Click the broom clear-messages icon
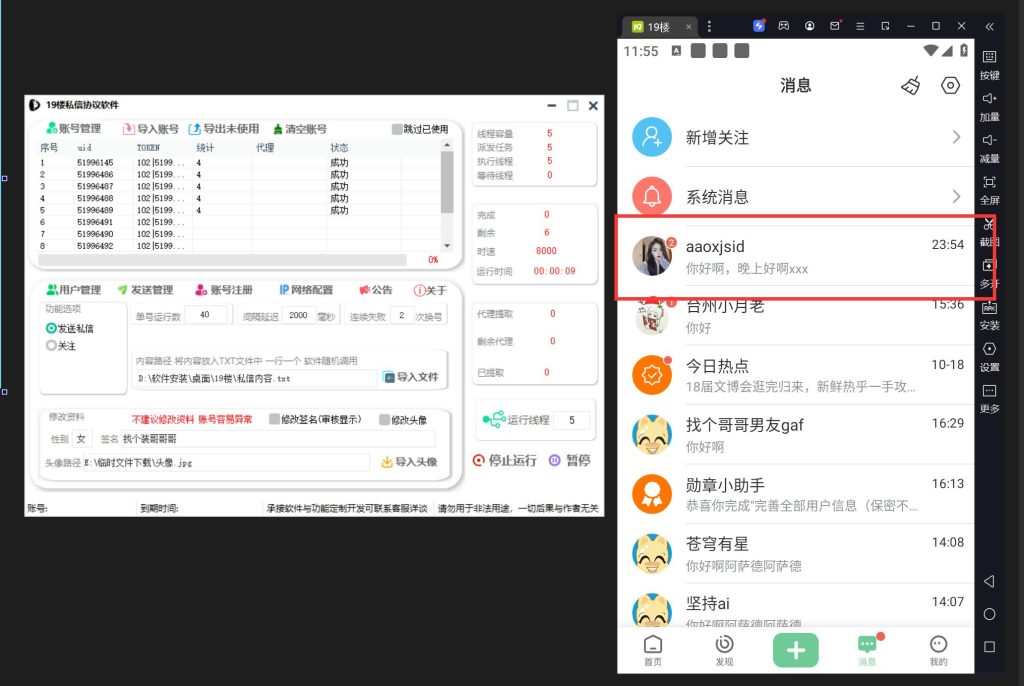1024x686 pixels. click(910, 86)
